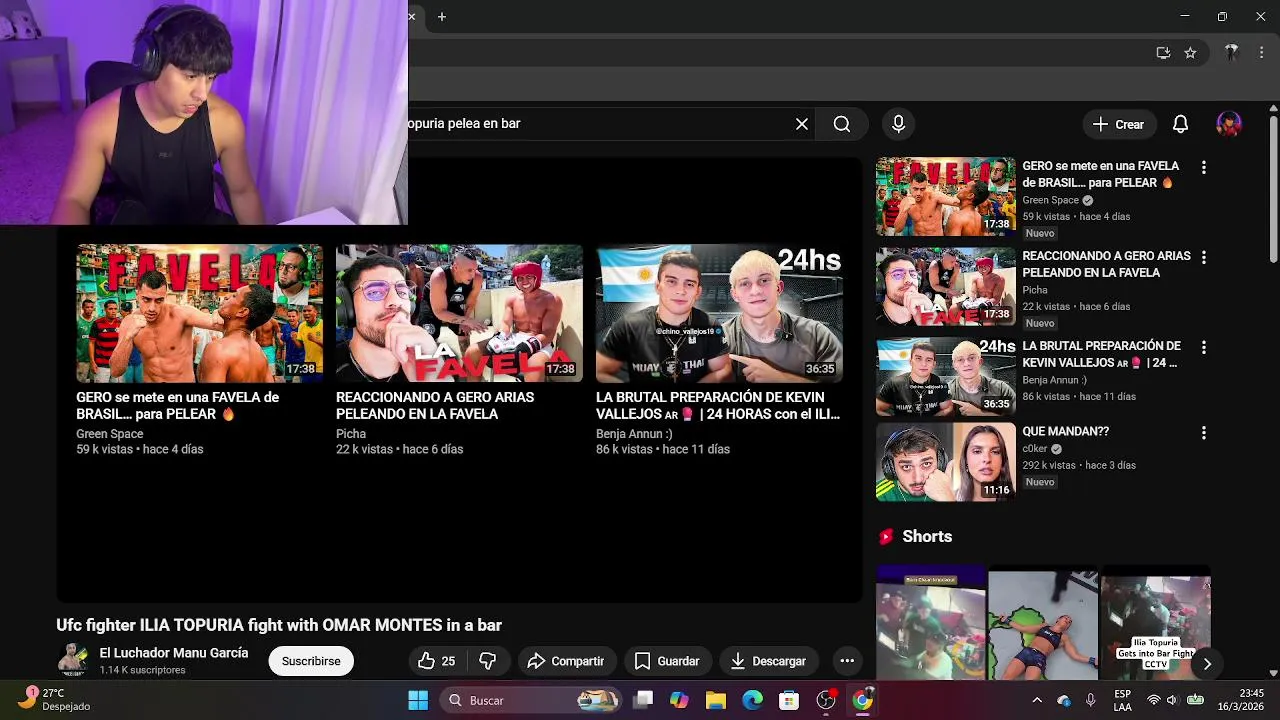Start voice search with microphone icon

tap(898, 124)
